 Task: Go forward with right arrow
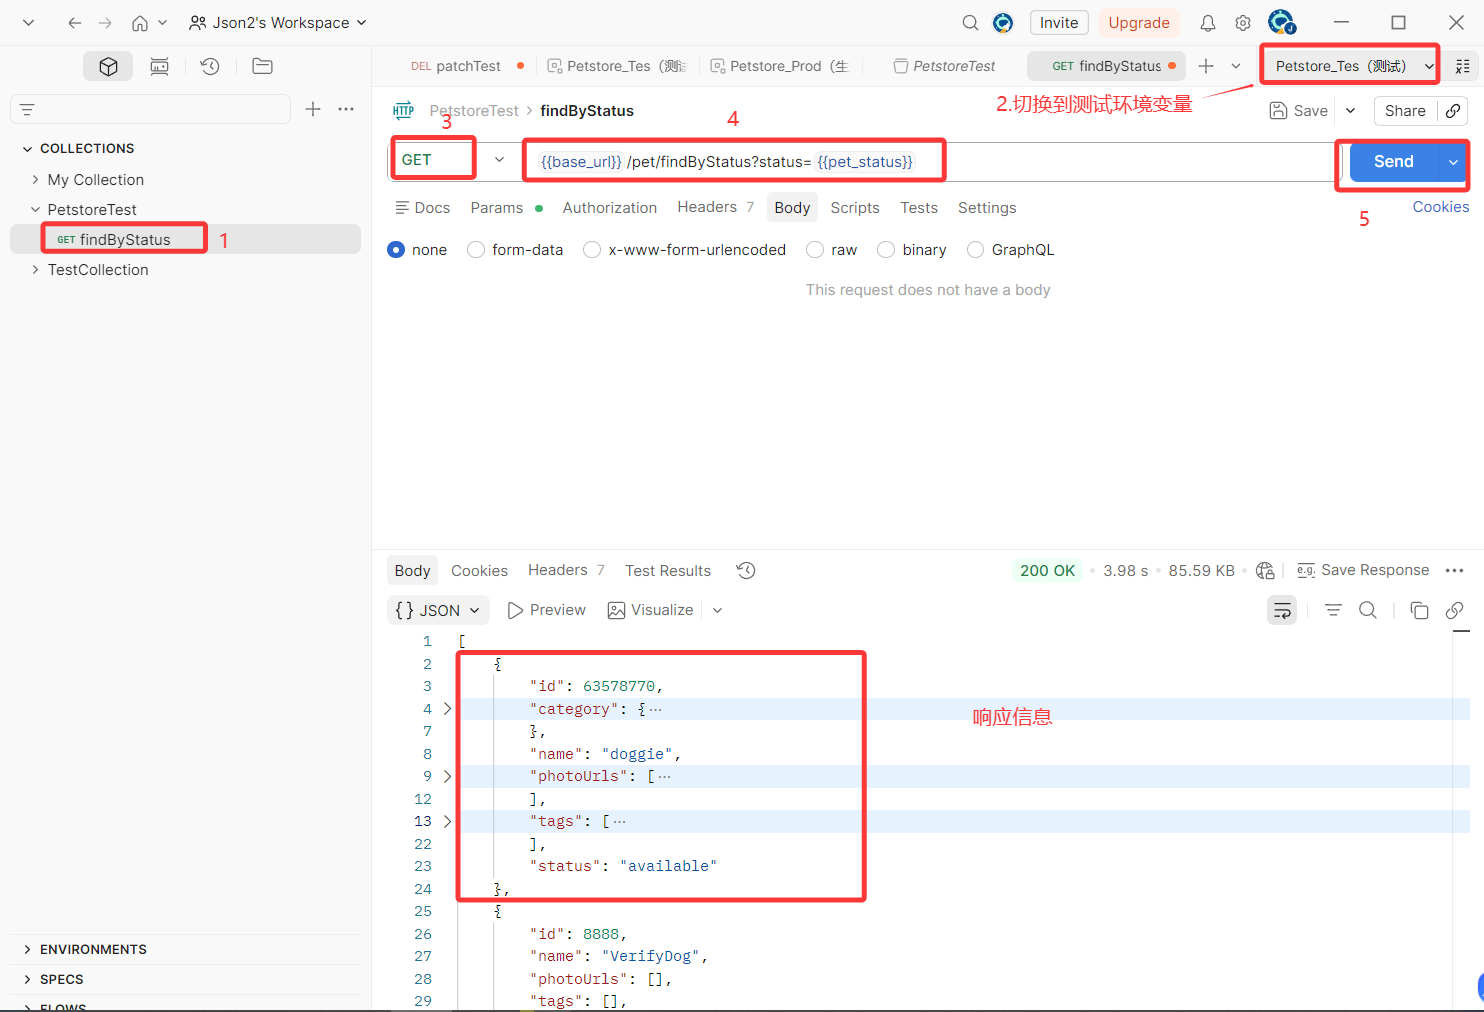tap(105, 23)
